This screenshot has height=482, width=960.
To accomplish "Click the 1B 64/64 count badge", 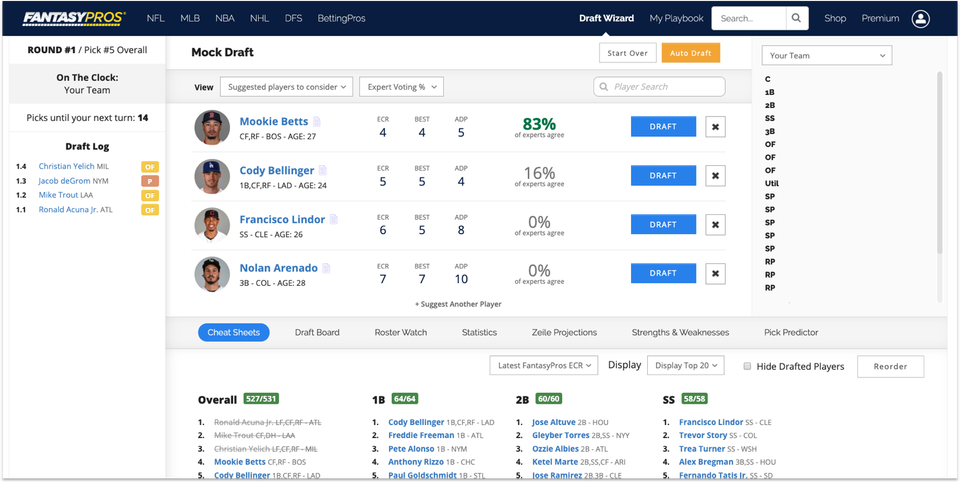I will tap(405, 399).
